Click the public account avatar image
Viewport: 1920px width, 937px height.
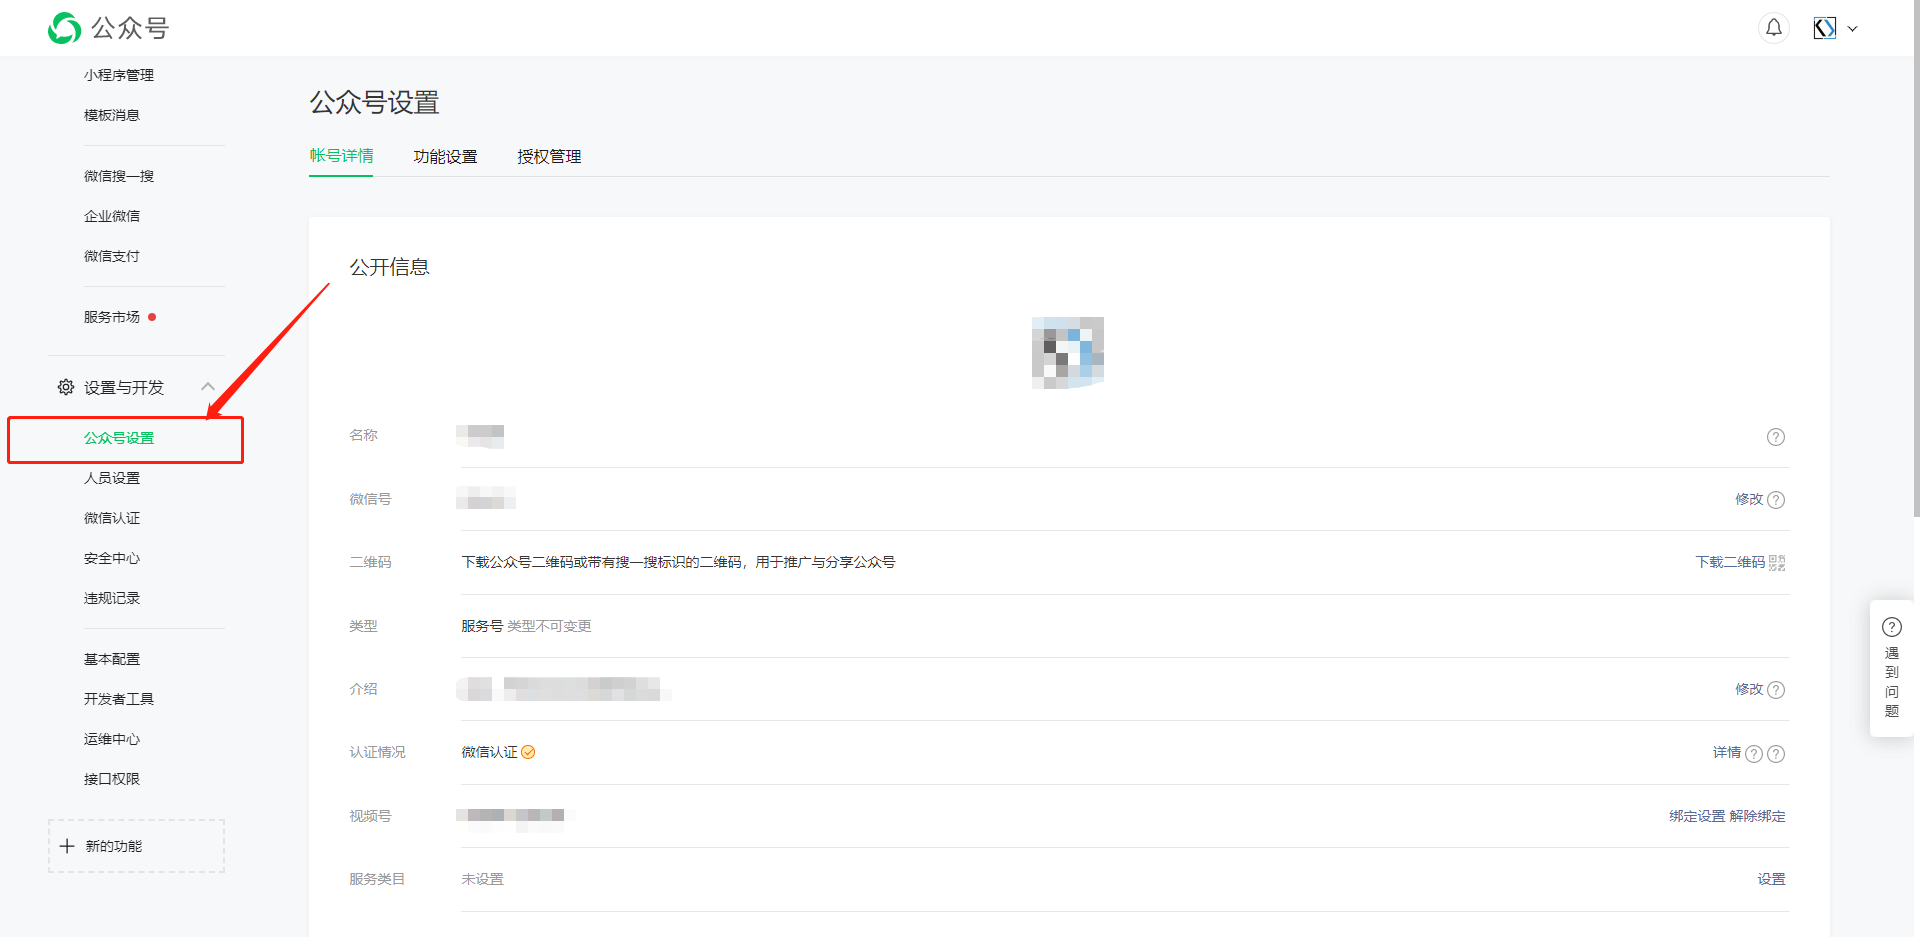coord(1068,353)
